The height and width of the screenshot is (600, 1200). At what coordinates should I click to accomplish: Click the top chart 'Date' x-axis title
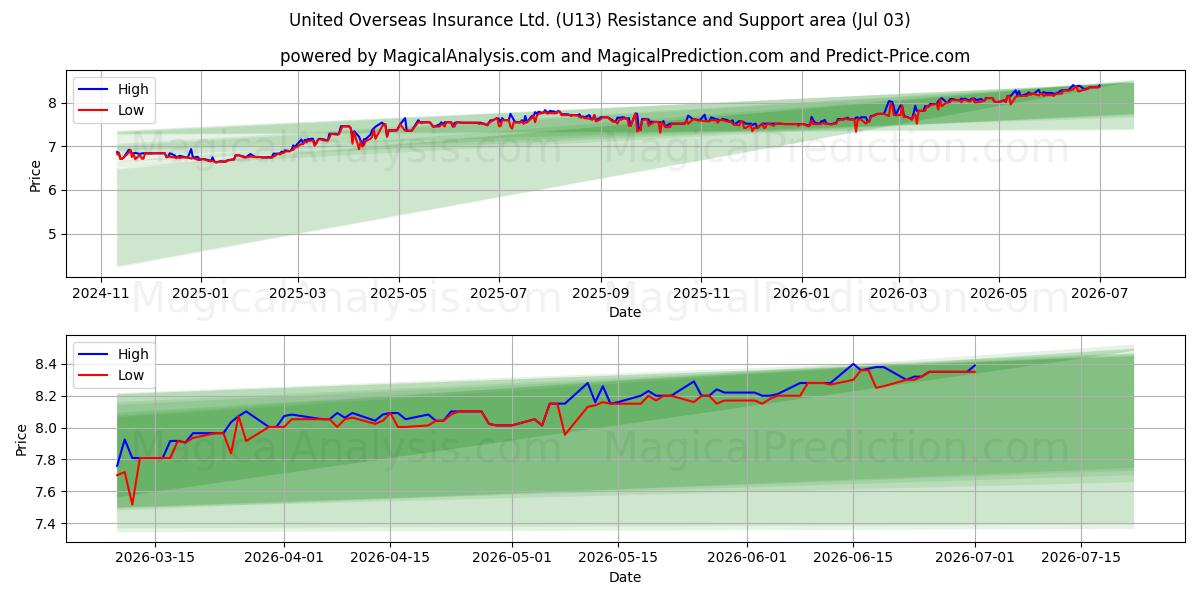[x=625, y=312]
